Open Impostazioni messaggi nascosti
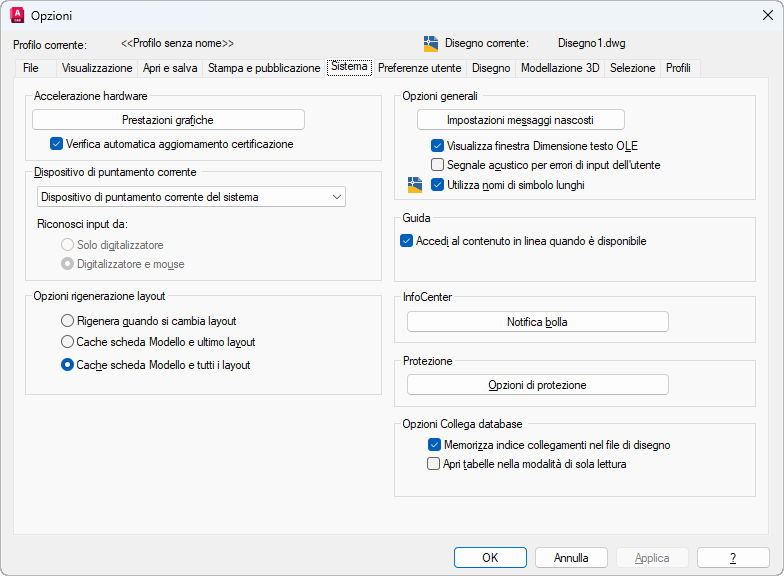 pyautogui.click(x=520, y=120)
